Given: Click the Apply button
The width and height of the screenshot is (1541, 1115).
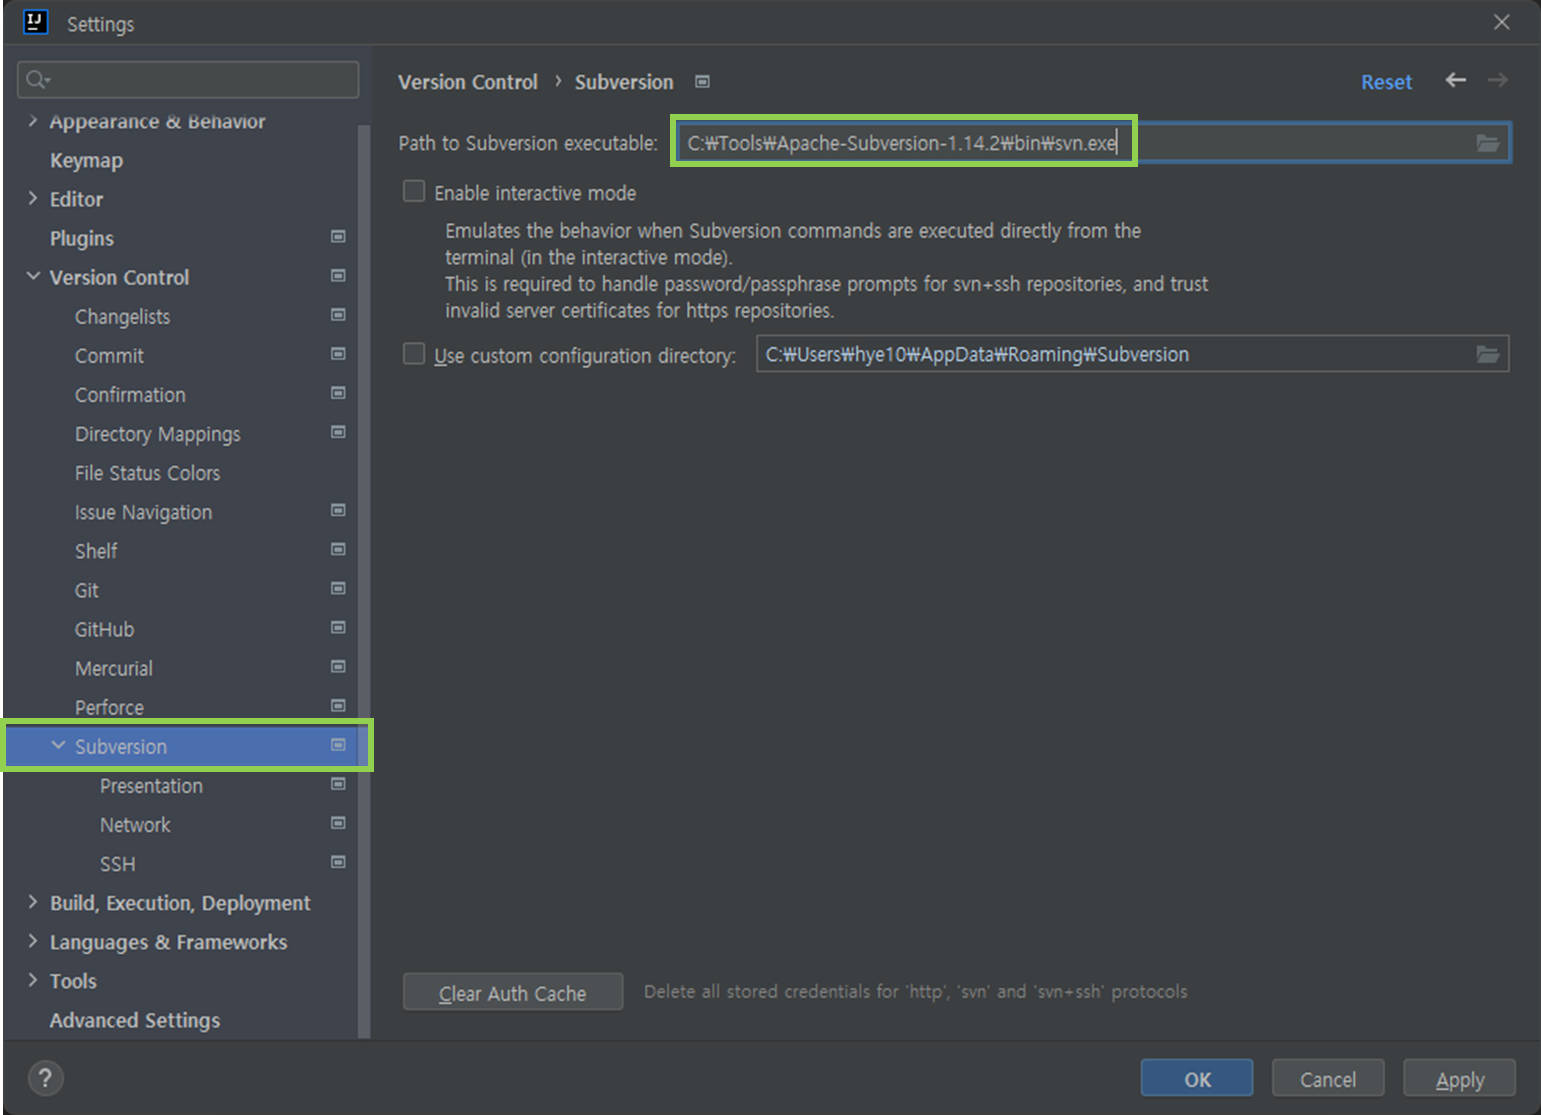Looking at the screenshot, I should click(x=1459, y=1079).
